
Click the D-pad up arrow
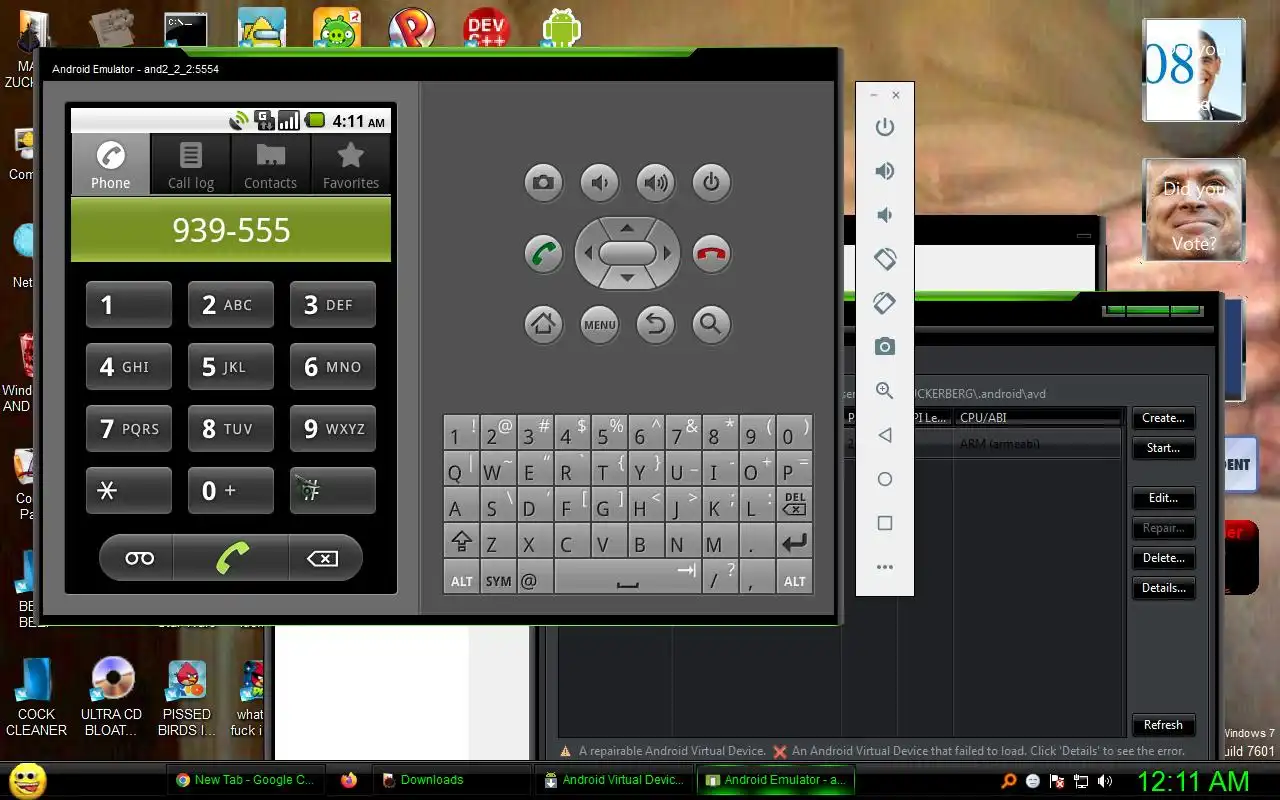[x=627, y=227]
